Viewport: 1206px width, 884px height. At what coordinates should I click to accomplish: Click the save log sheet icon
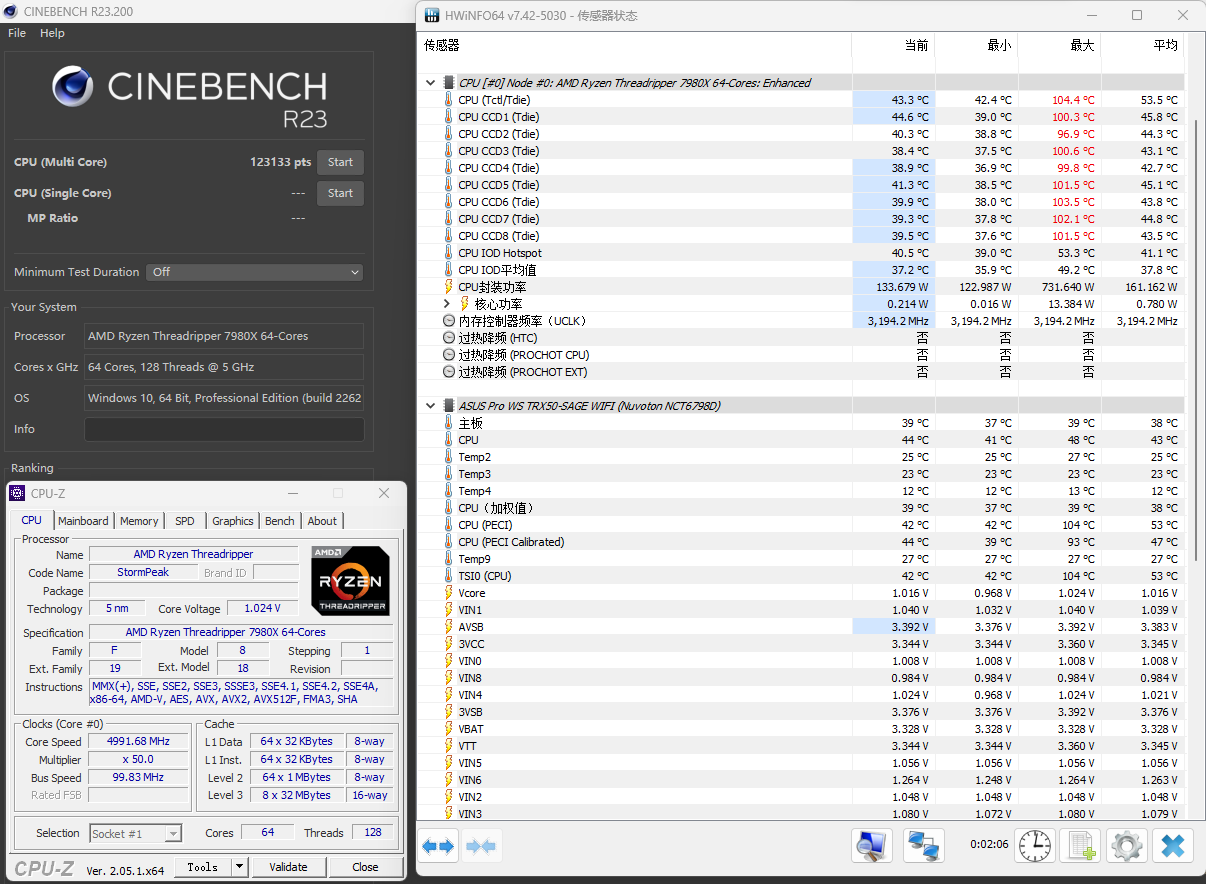point(1081,847)
